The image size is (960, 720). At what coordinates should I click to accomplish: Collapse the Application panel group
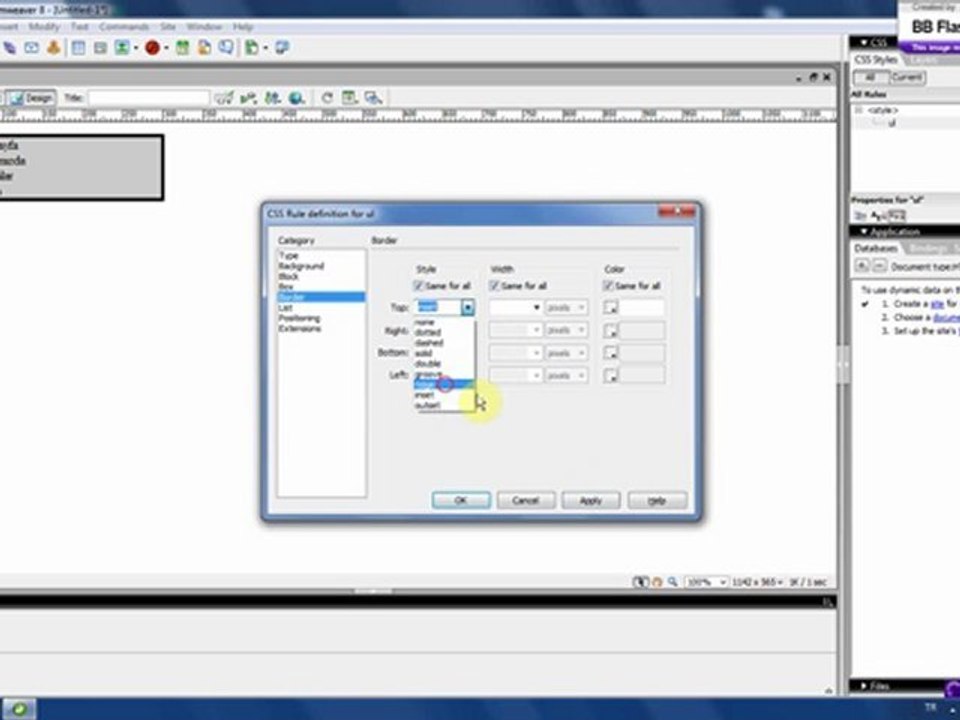(x=864, y=232)
